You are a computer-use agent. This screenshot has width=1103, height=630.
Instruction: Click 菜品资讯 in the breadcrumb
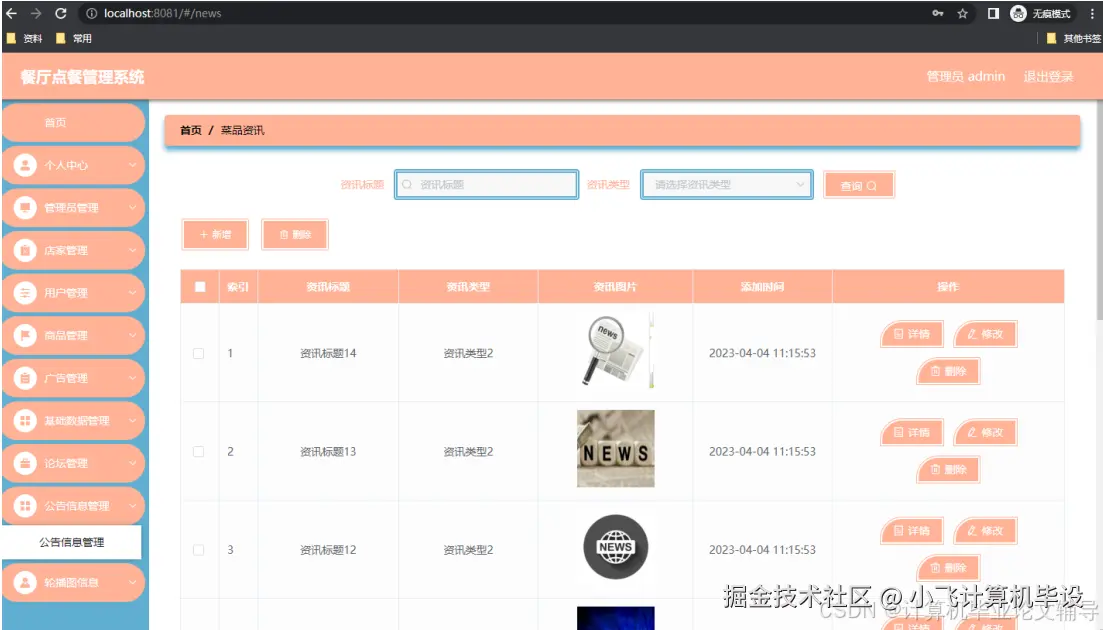click(243, 130)
